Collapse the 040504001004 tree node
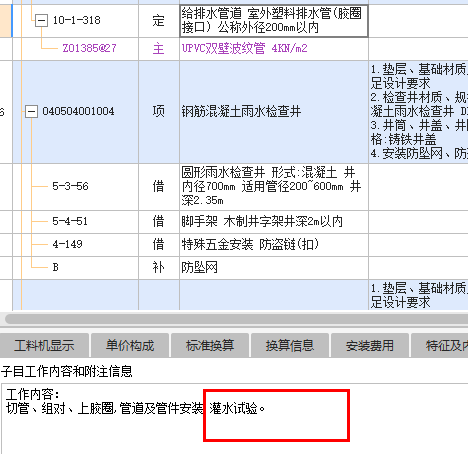468x454 pixels. pos(31,111)
